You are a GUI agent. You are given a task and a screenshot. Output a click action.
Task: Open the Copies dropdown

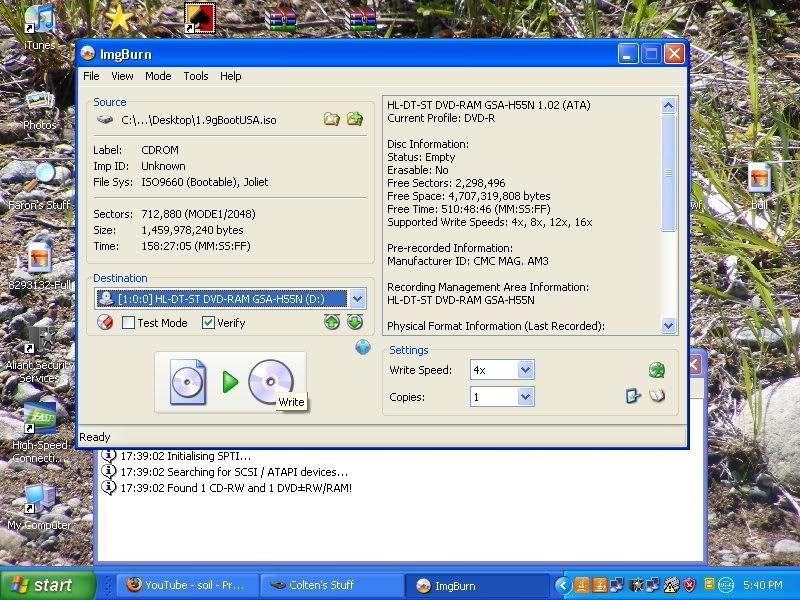click(x=526, y=396)
